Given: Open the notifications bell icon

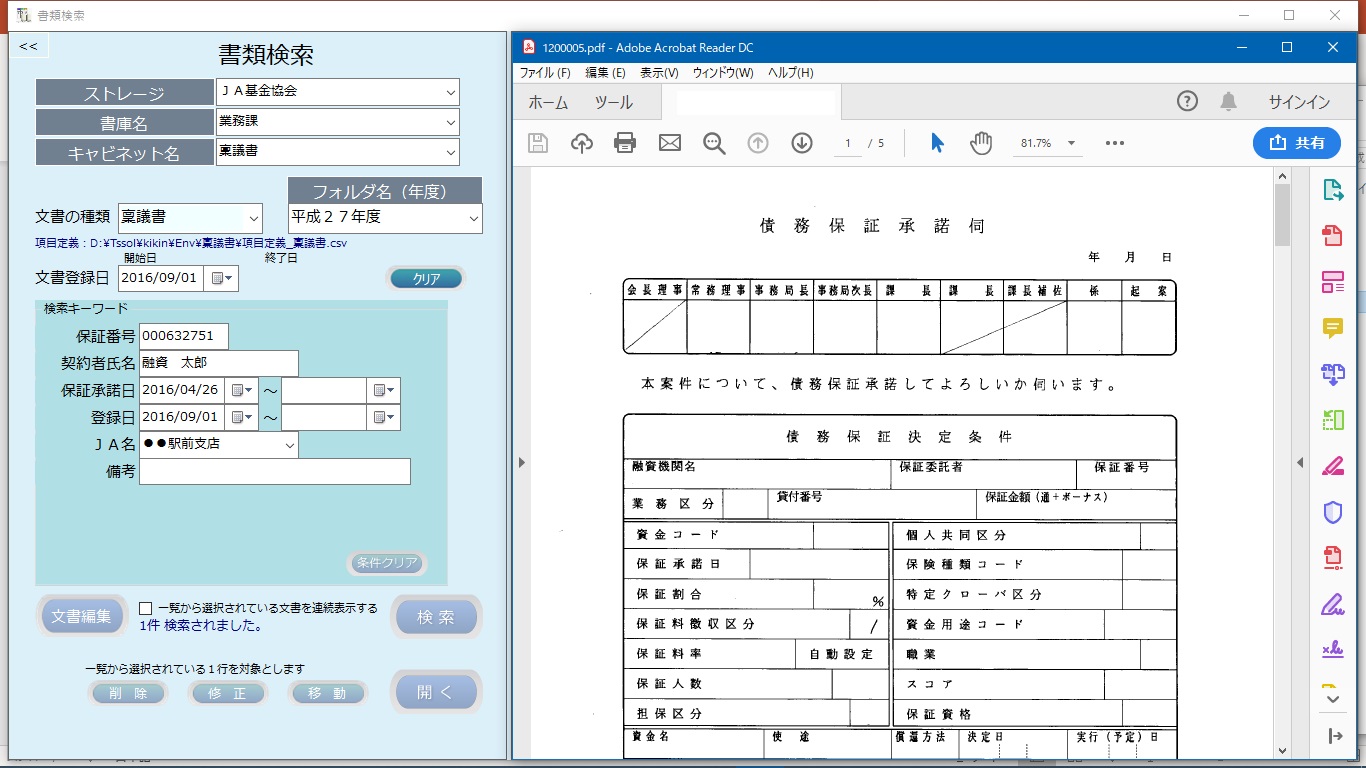Looking at the screenshot, I should click(x=1229, y=101).
